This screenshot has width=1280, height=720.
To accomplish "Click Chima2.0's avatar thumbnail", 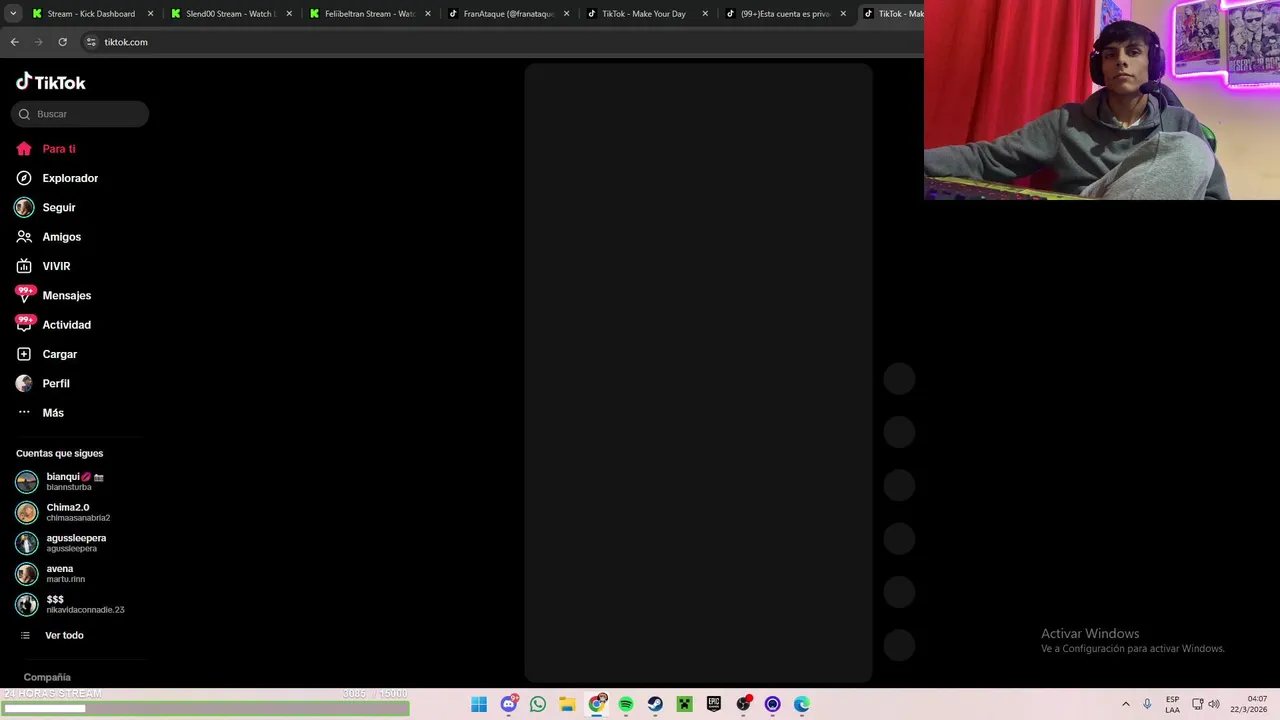I will 26,512.
